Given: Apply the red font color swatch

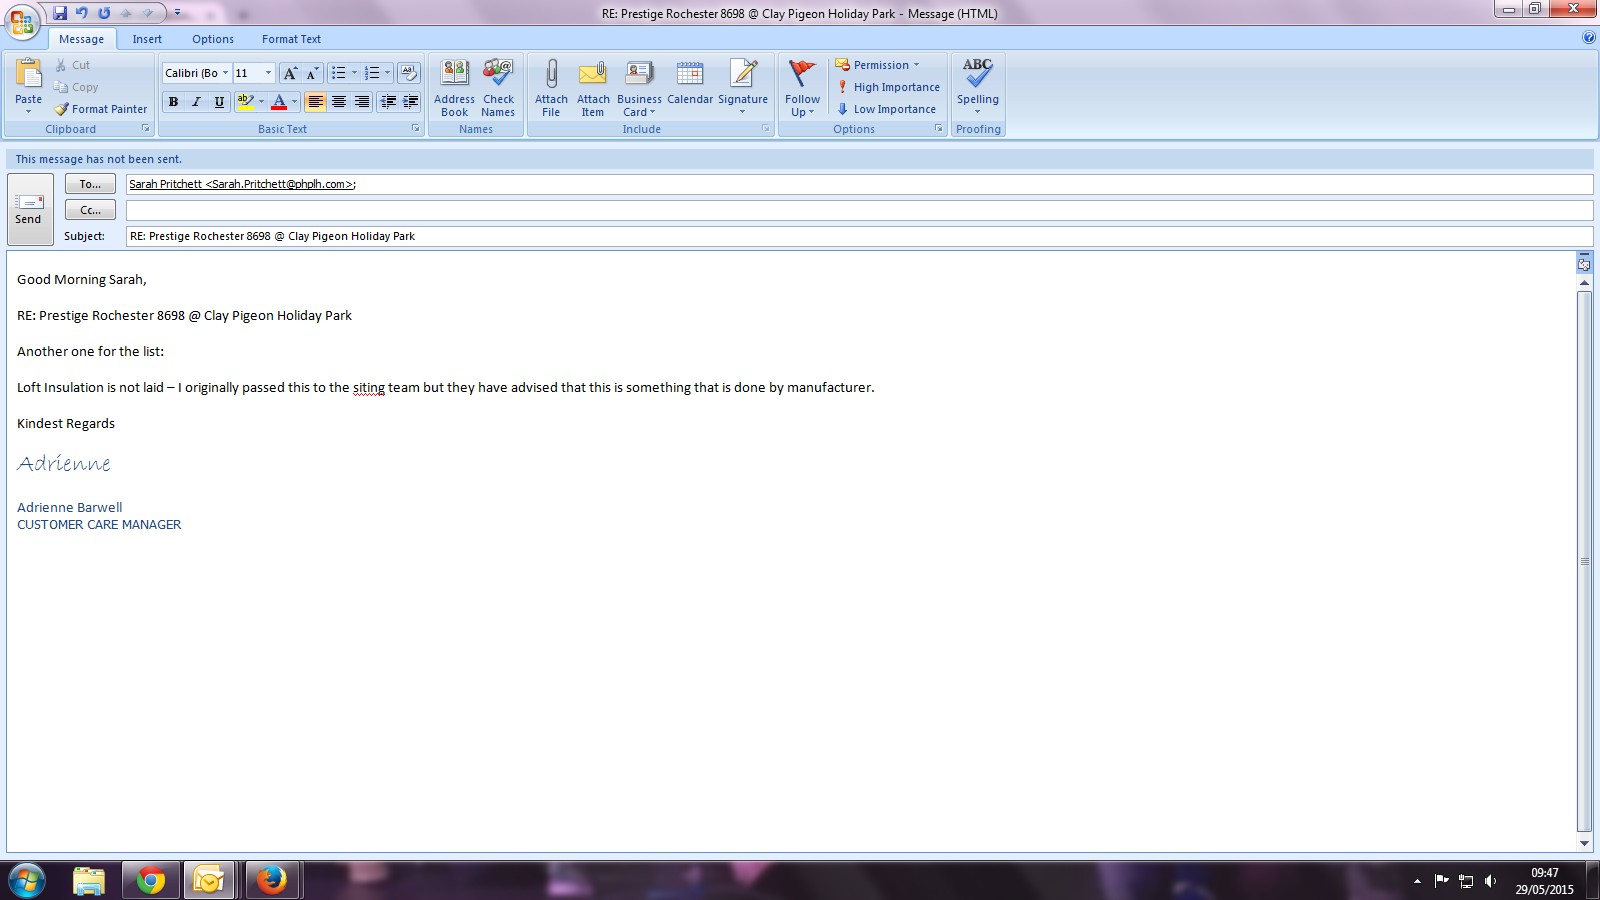Looking at the screenshot, I should point(279,102).
